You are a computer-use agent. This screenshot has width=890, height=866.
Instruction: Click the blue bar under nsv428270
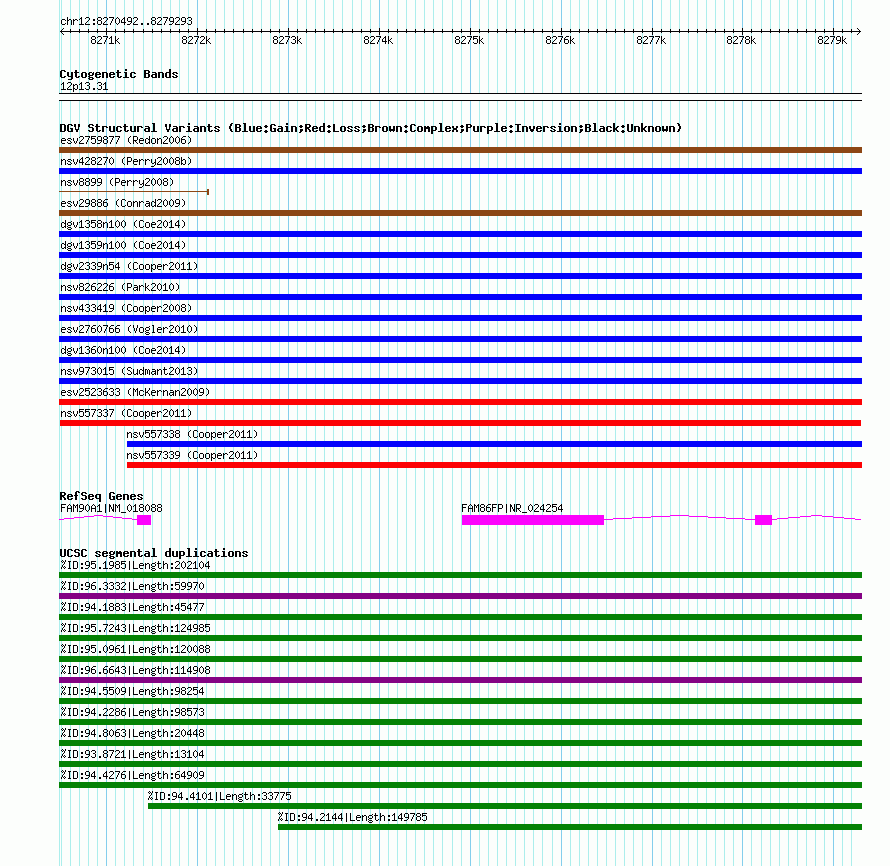tap(460, 171)
